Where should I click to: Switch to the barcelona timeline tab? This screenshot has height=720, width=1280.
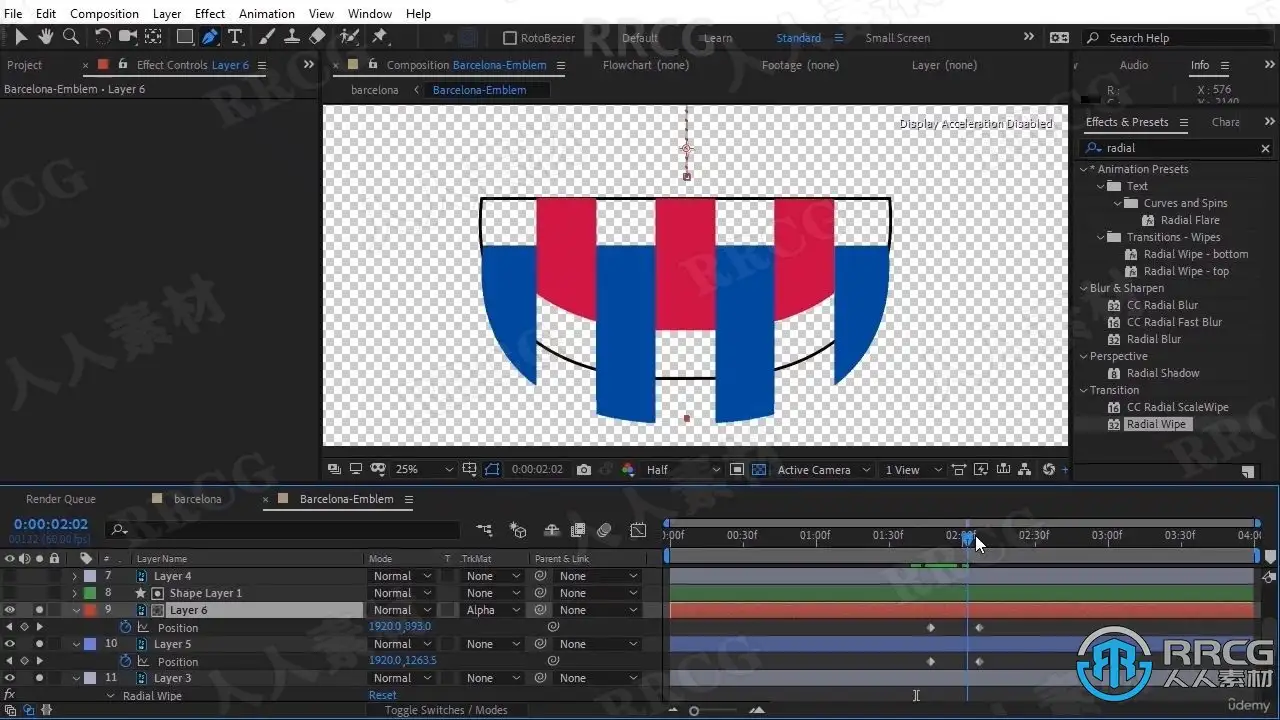coord(197,499)
